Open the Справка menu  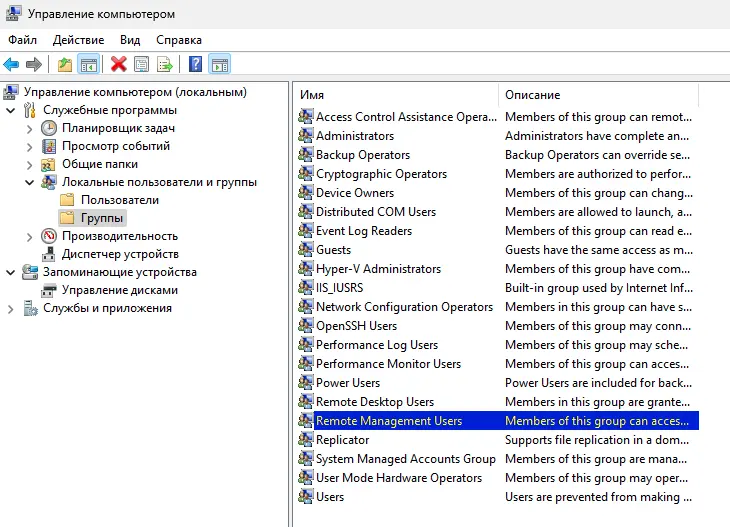[179, 40]
